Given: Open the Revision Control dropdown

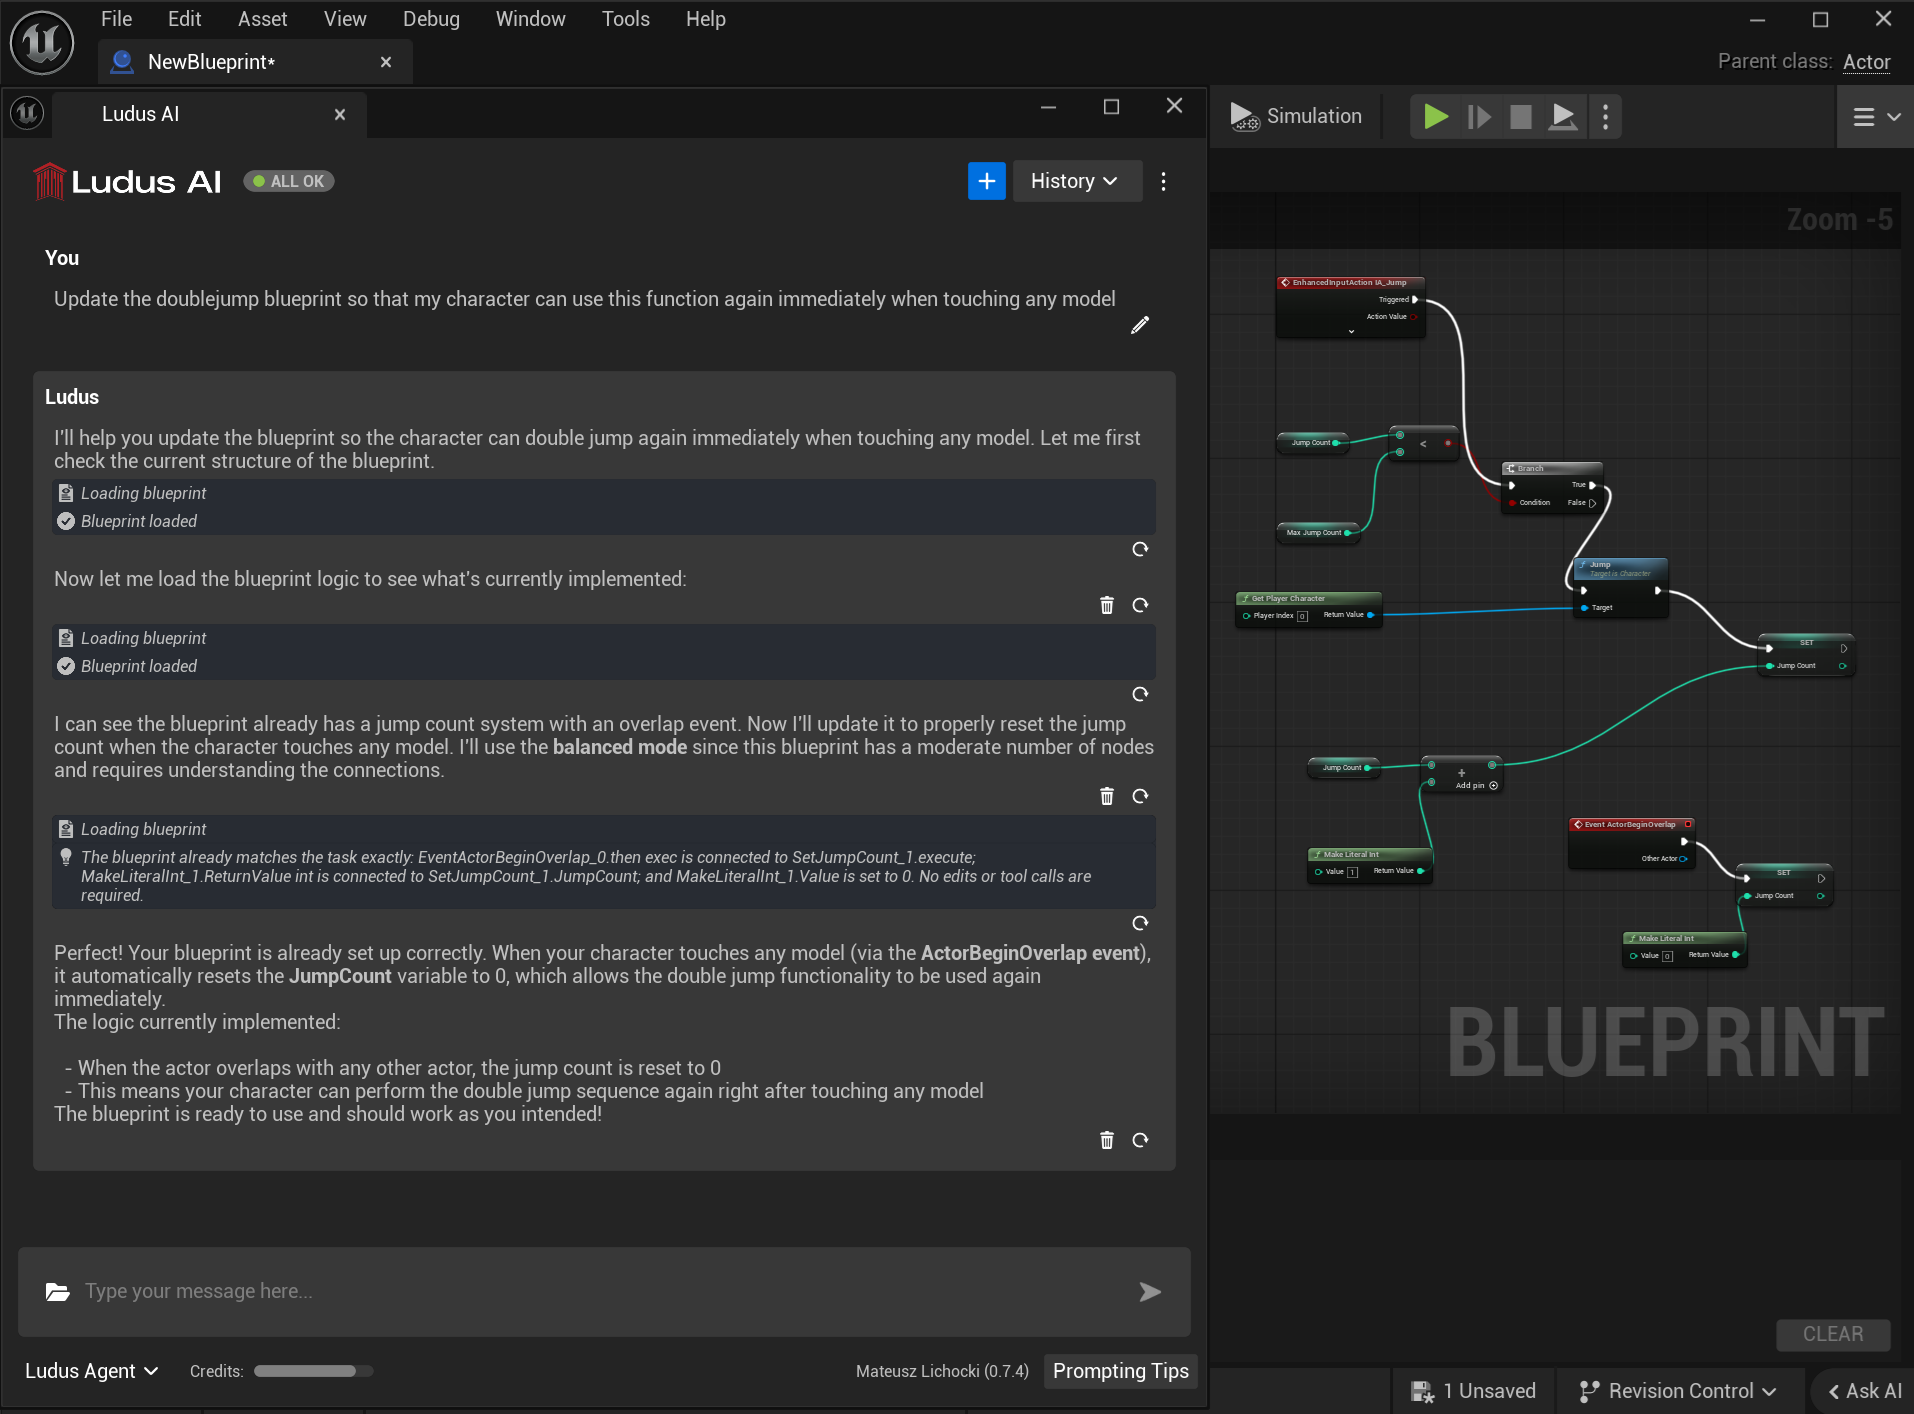Looking at the screenshot, I should click(x=1678, y=1390).
